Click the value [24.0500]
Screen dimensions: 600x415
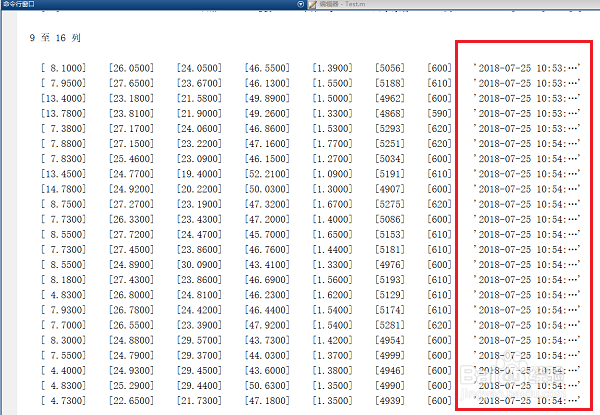[199, 68]
